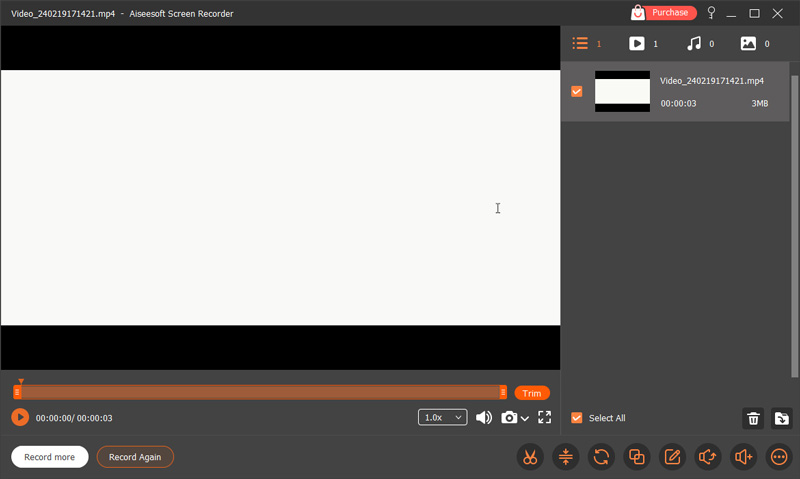Screen dimensions: 800x479
Task: Open the overlapping squares merger tool
Action: 636,457
